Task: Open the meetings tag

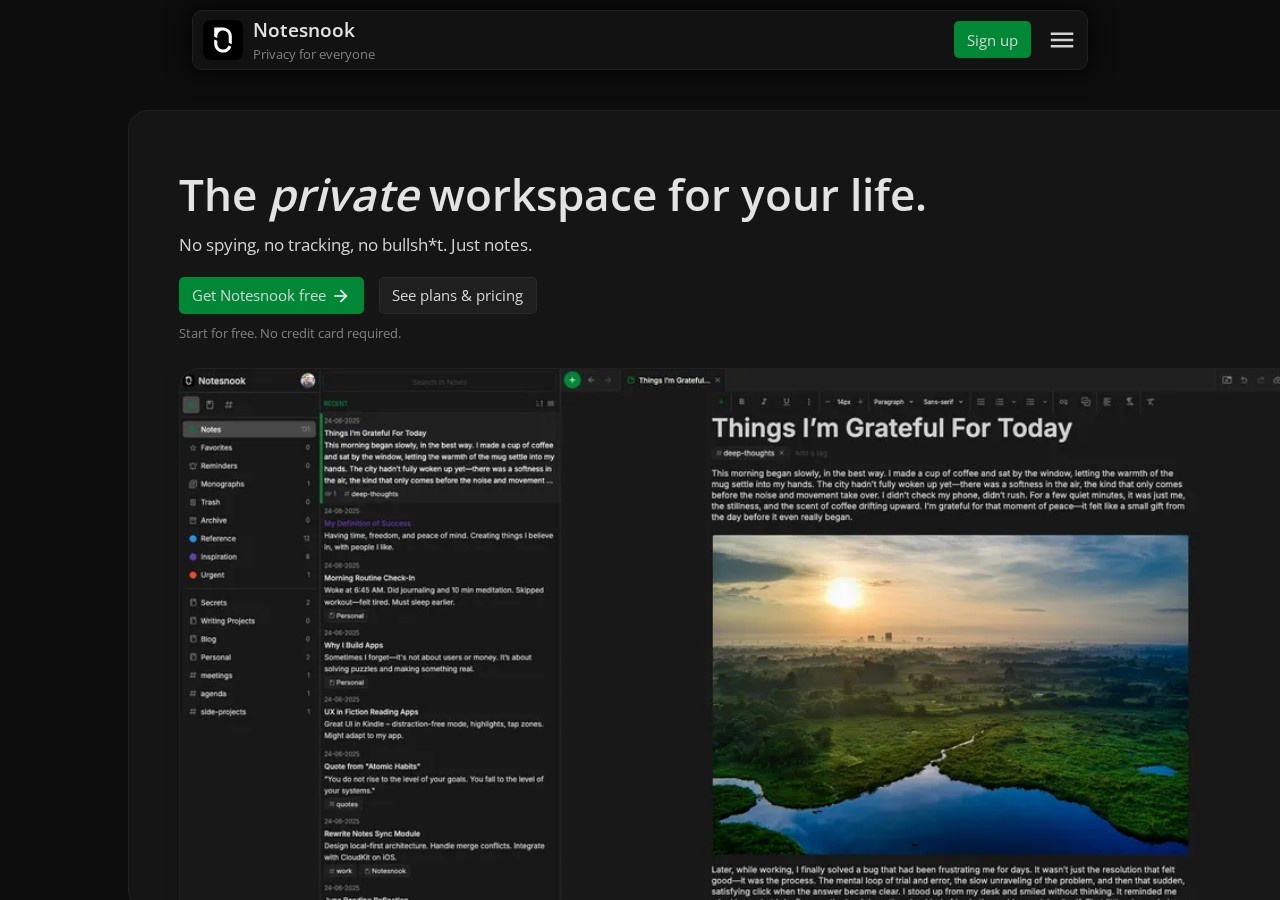Action: [249, 676]
